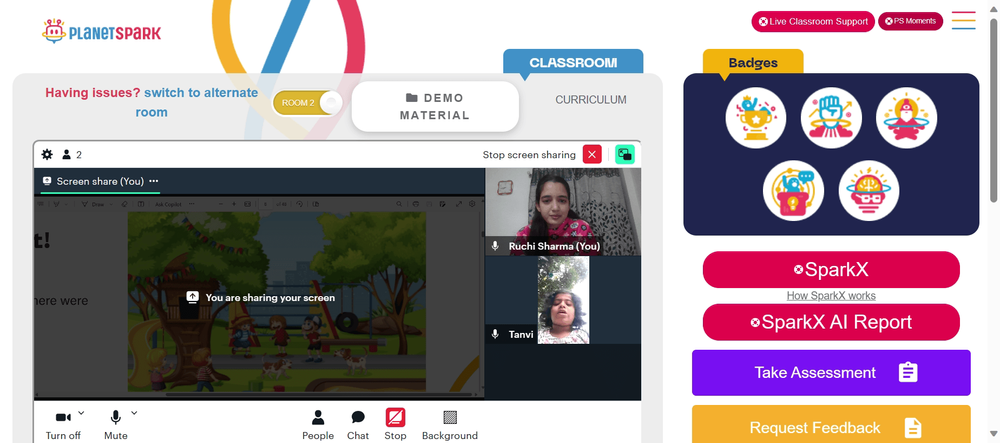The image size is (1000, 443).
Task: Open the DEMO MATERIAL folder
Action: tap(435, 106)
